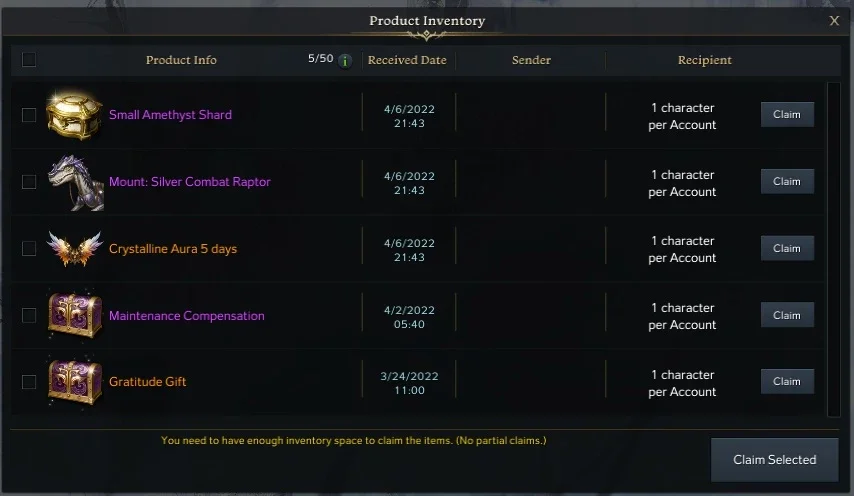Click the Maintenance Compensation purple chest icon
854x496 pixels.
pyautogui.click(x=75, y=315)
